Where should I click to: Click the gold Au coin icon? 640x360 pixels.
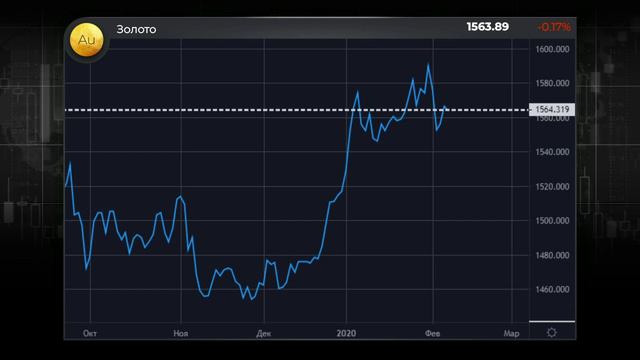click(x=86, y=40)
